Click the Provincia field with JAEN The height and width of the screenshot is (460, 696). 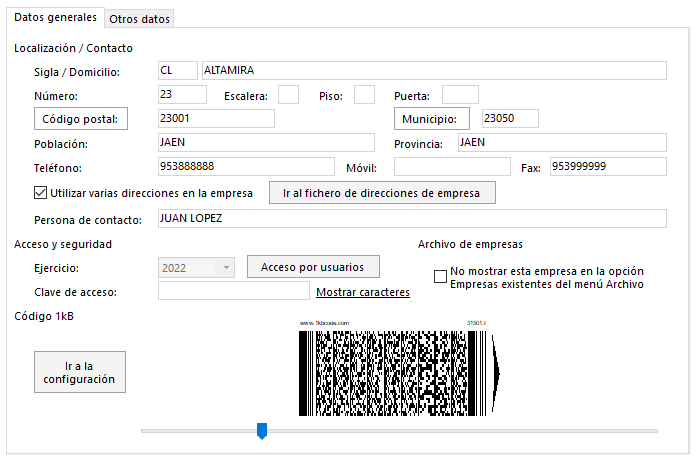(x=562, y=143)
